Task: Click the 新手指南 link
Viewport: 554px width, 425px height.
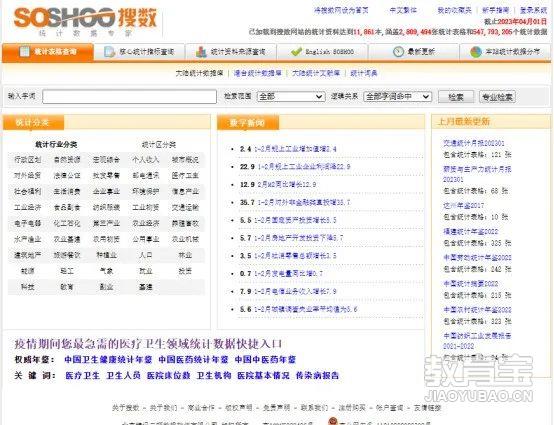Action: pos(496,10)
